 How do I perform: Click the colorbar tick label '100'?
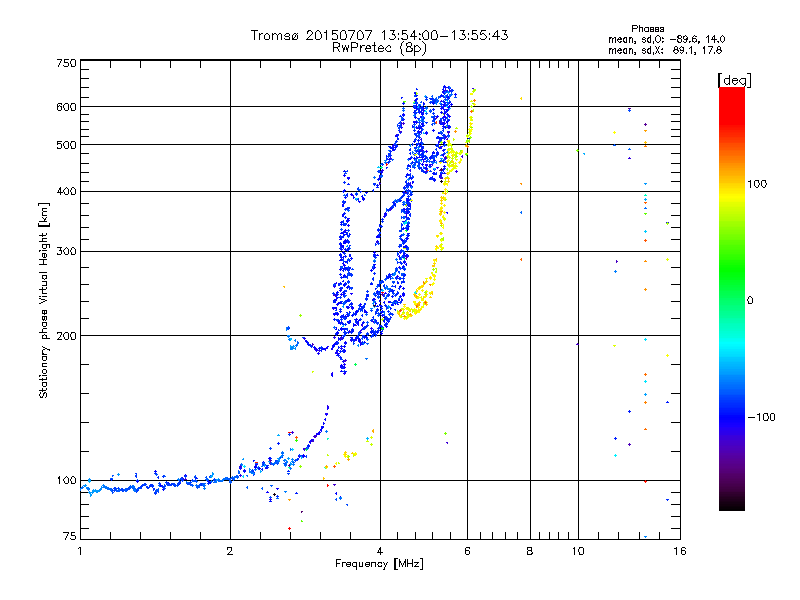(757, 184)
